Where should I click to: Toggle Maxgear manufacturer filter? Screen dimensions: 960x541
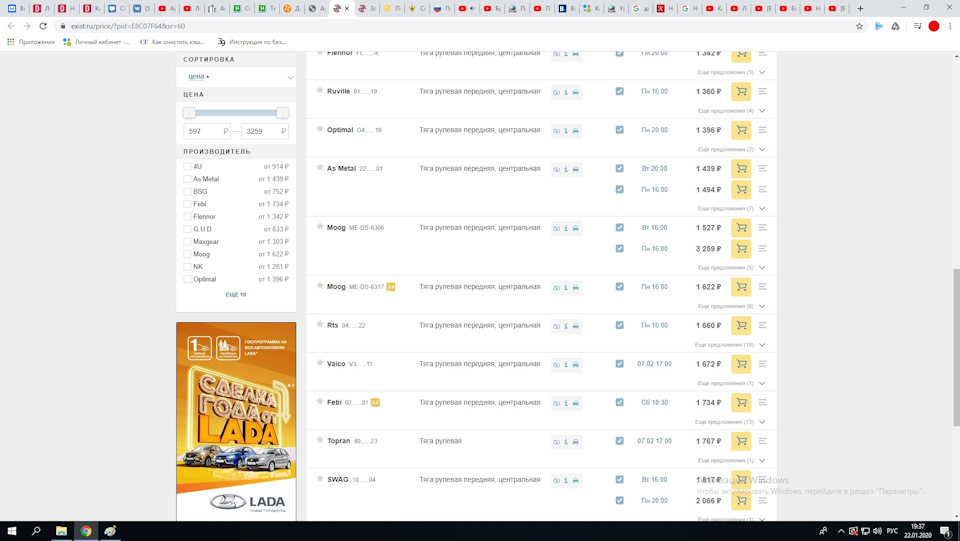[x=187, y=242]
